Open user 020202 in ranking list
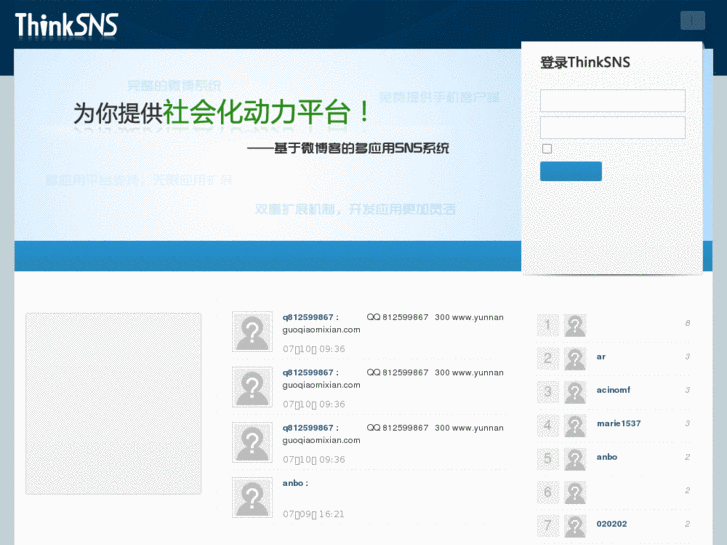Screen dimensions: 727x545 612,524
